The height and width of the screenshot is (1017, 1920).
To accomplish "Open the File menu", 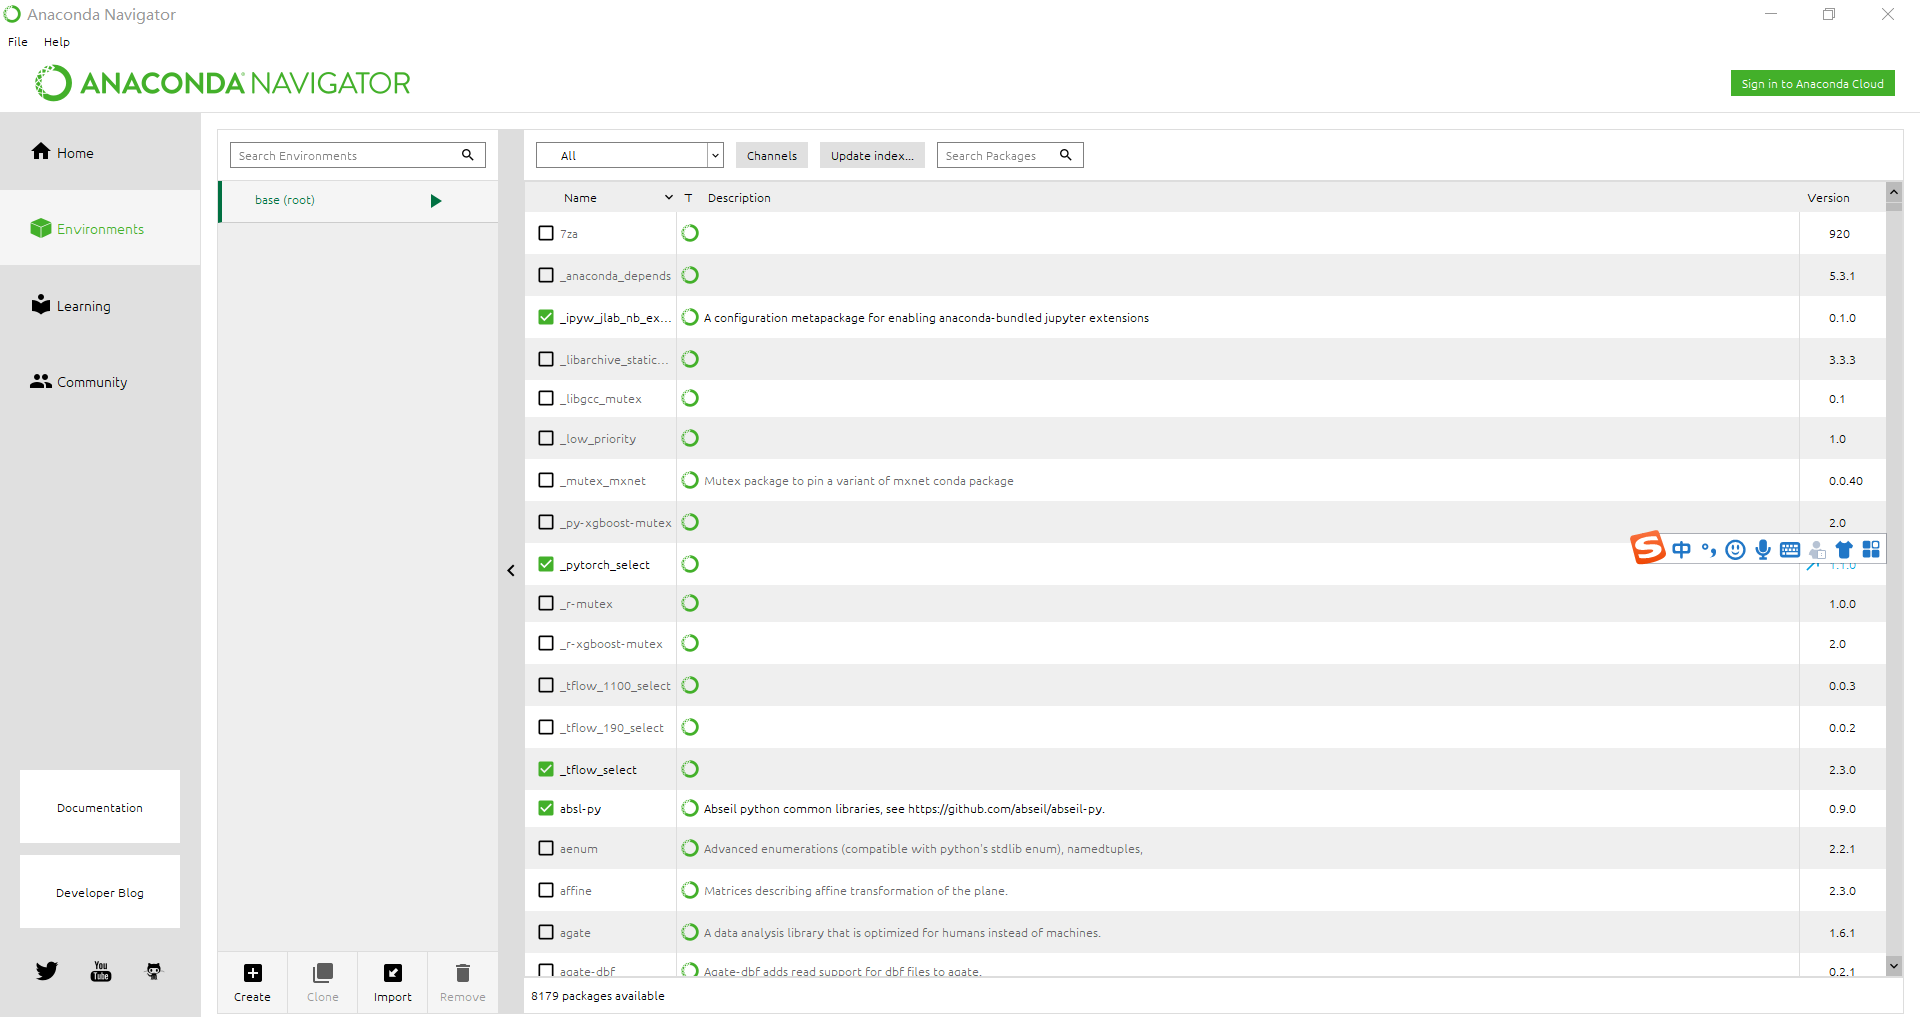I will point(18,42).
